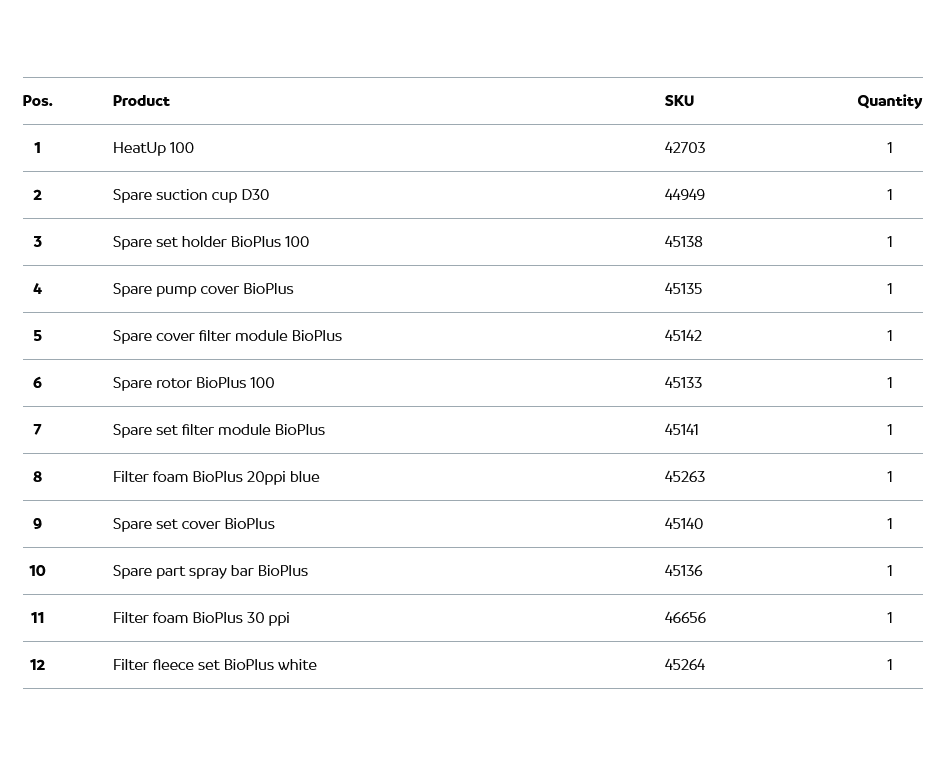Open Spare cover filter module BioPlus
This screenshot has width=949, height=764.
227,336
